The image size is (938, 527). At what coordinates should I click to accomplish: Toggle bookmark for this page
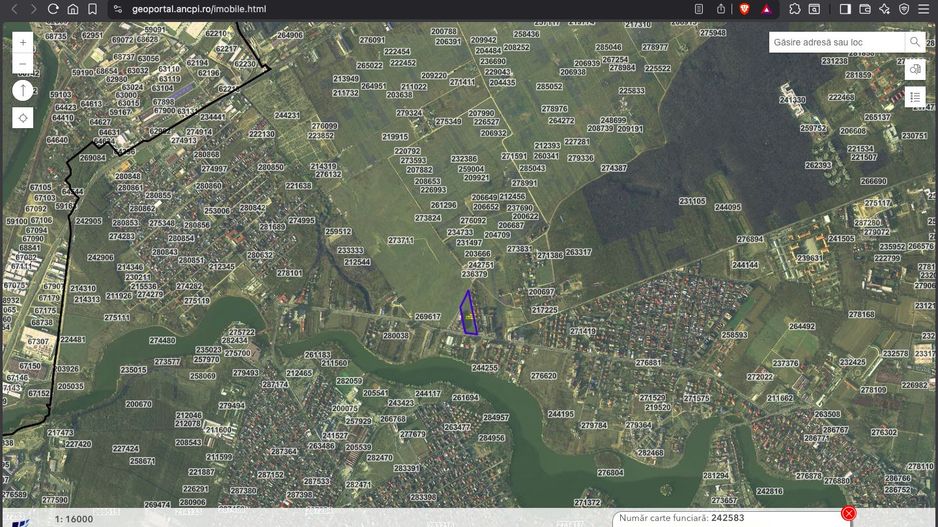pyautogui.click(x=92, y=9)
